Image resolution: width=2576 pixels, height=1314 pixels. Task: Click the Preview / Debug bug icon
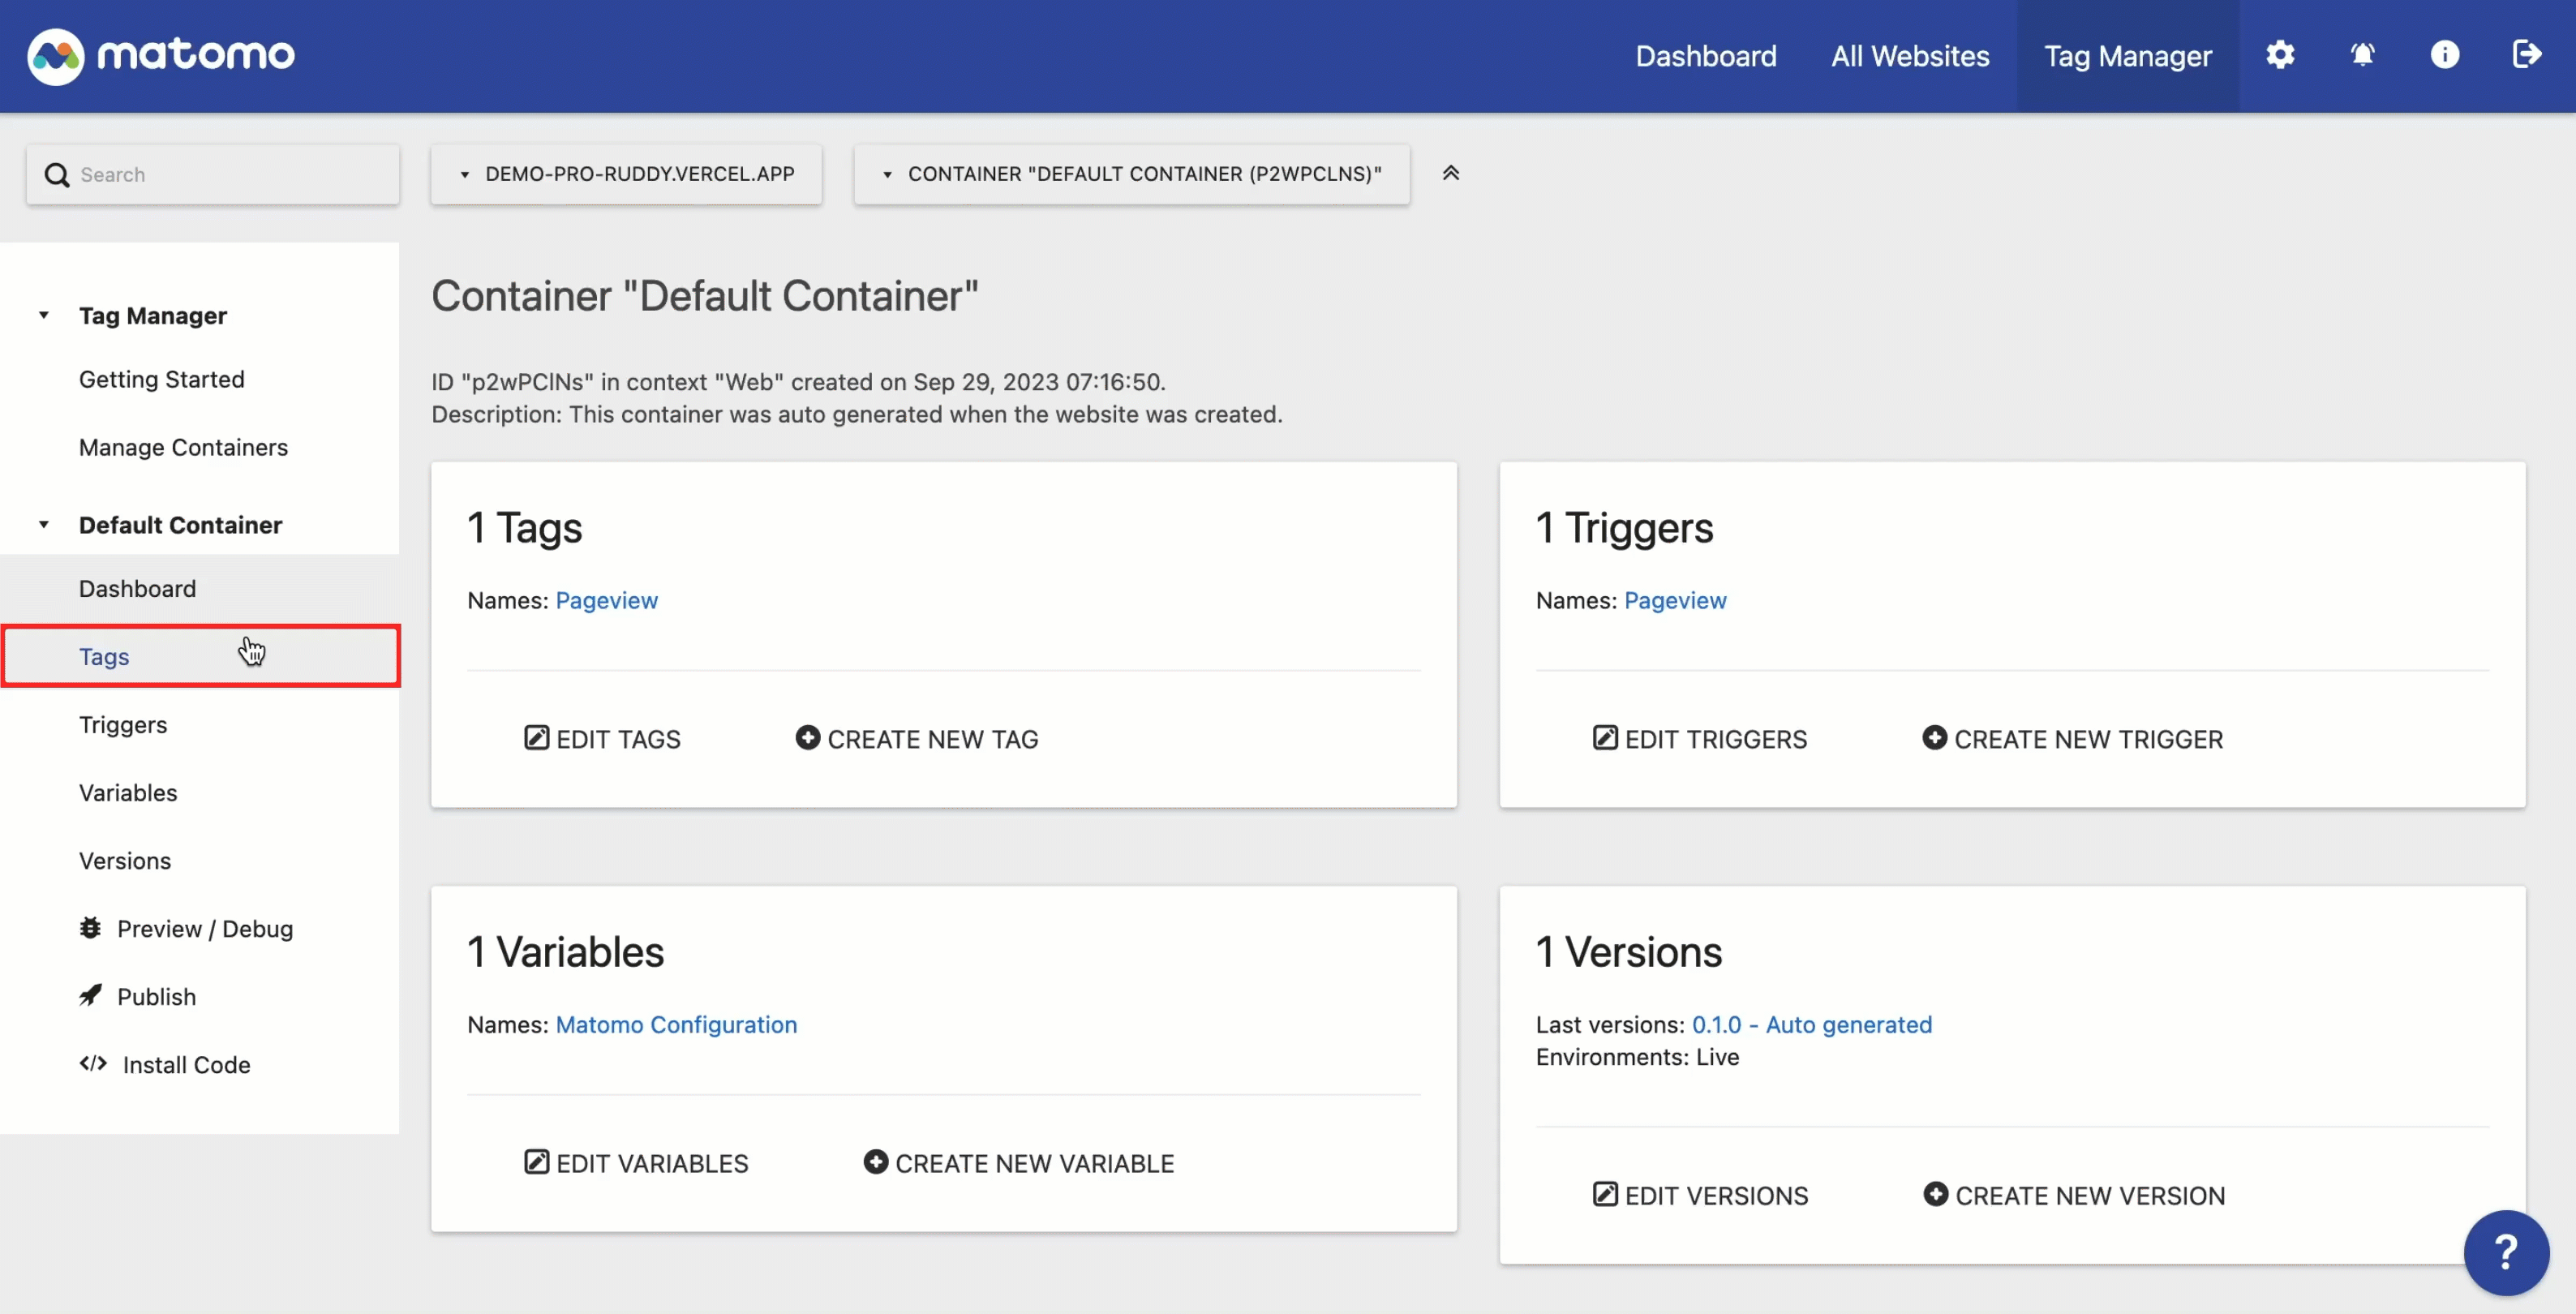pos(90,928)
